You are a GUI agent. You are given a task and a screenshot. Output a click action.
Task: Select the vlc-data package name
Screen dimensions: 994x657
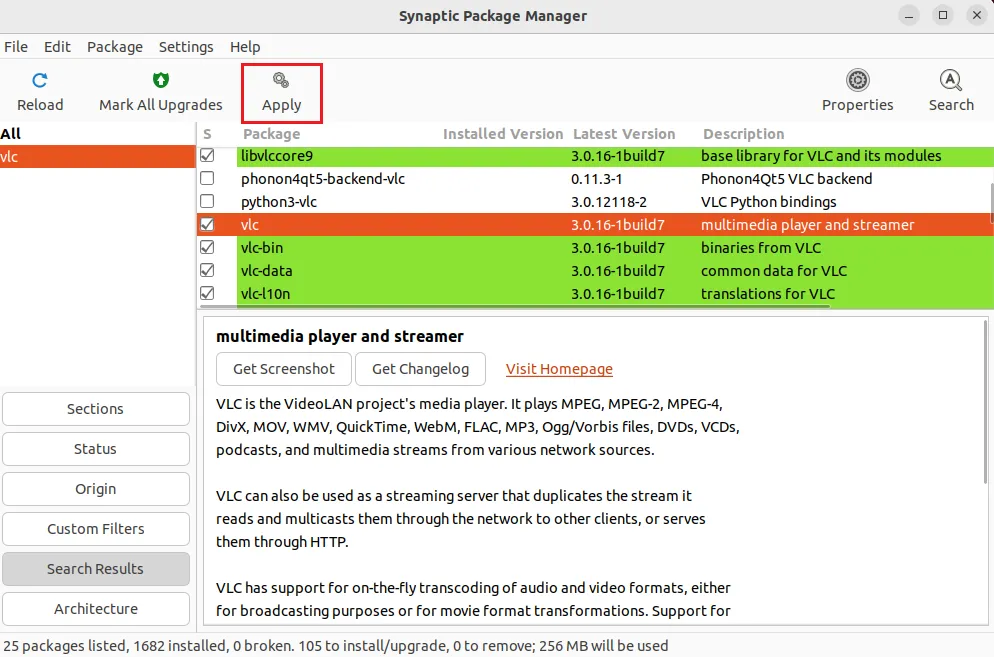[x=266, y=271]
